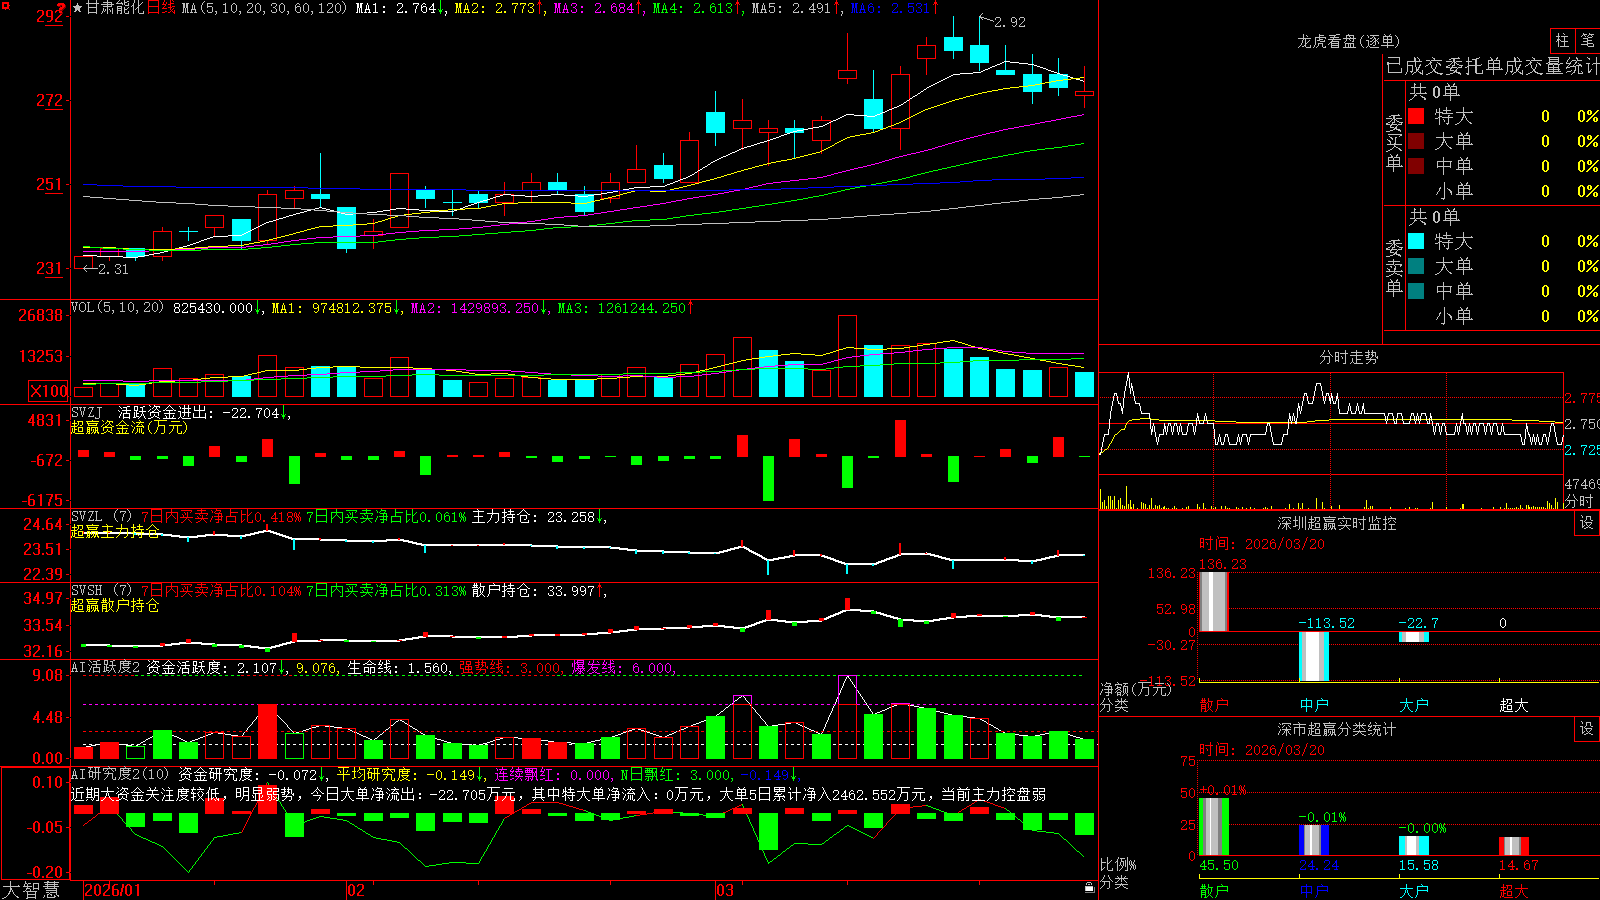Click the dark red 大单 swatch under 委买单

[1416, 141]
